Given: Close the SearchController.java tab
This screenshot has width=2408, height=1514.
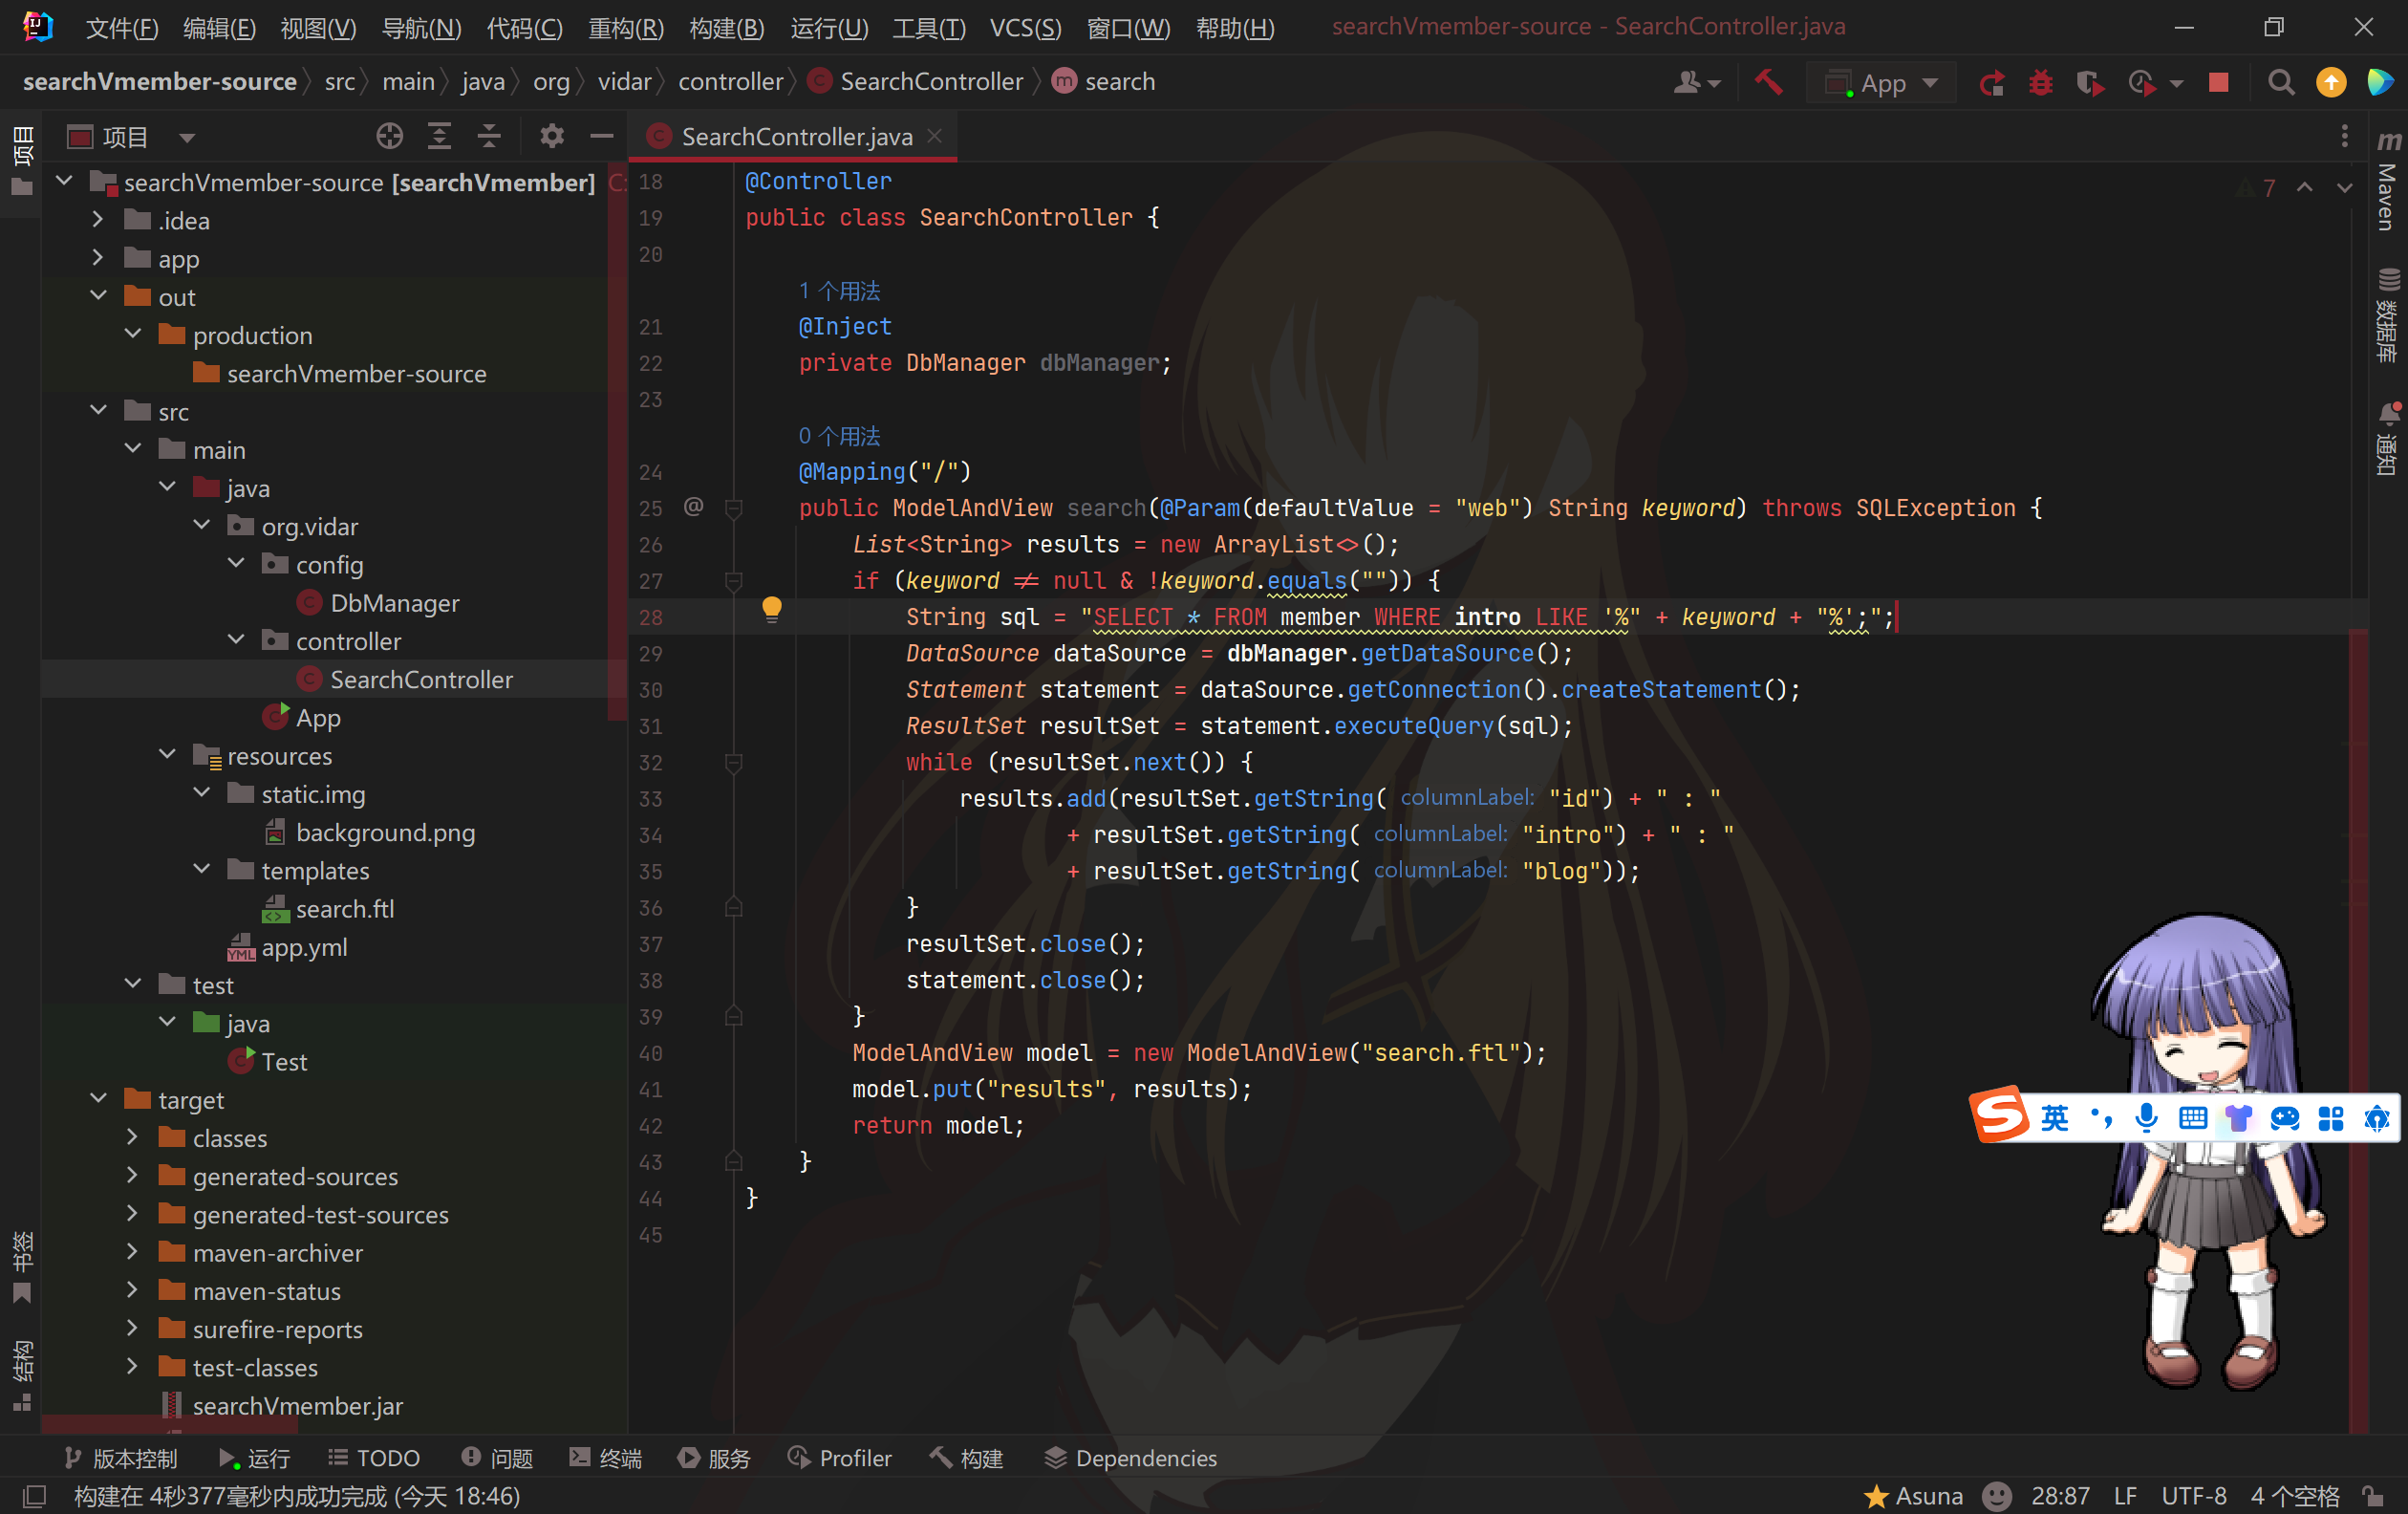Looking at the screenshot, I should click(x=935, y=136).
